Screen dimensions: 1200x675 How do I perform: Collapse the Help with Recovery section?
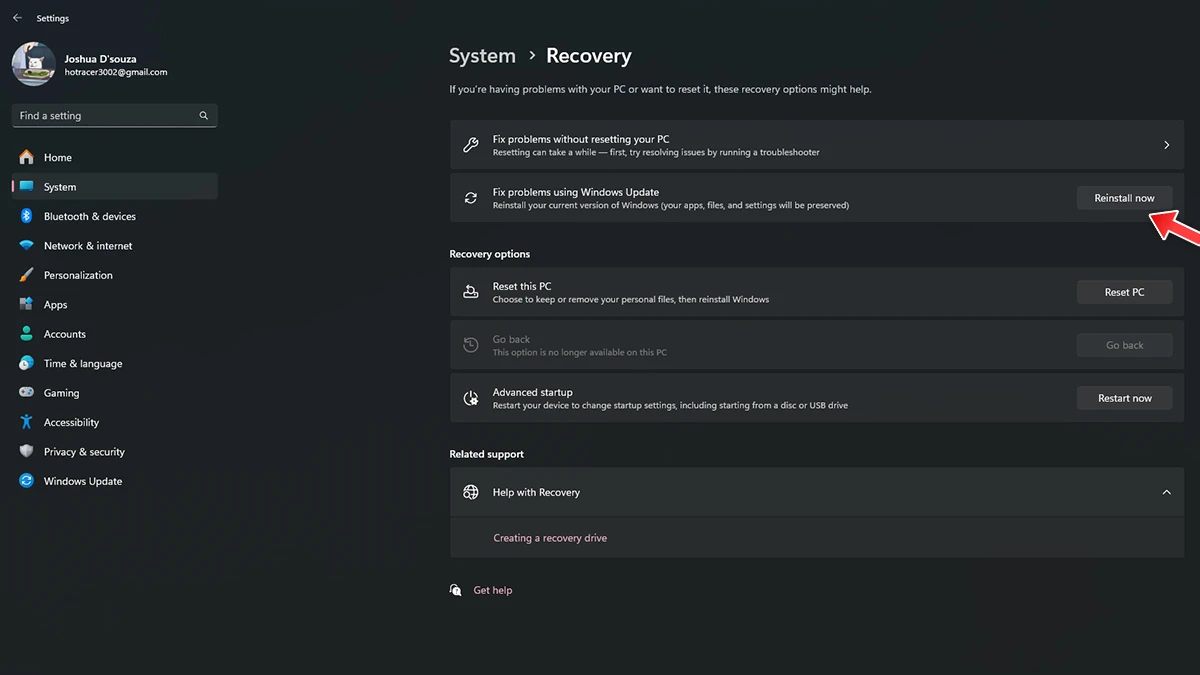point(1166,492)
